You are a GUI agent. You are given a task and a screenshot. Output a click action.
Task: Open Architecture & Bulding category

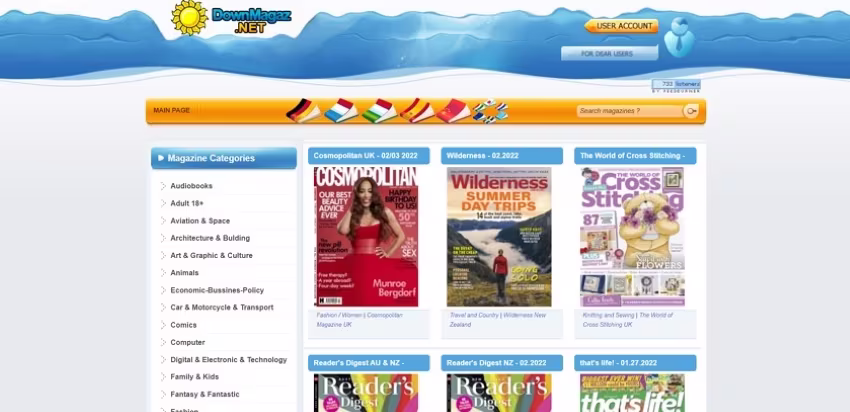210,238
